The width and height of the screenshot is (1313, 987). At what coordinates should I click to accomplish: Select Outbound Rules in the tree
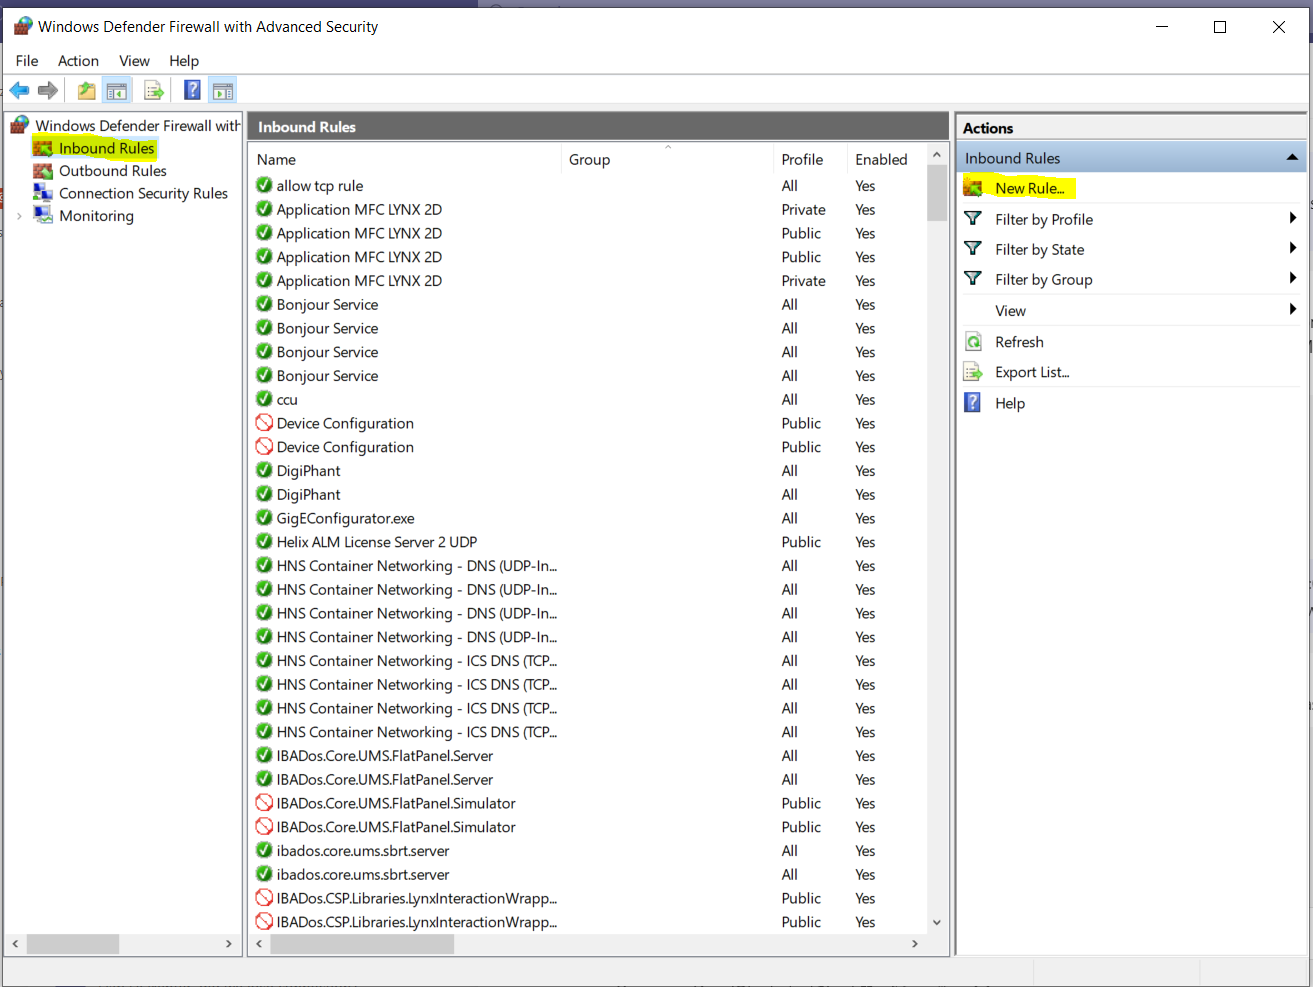113,171
